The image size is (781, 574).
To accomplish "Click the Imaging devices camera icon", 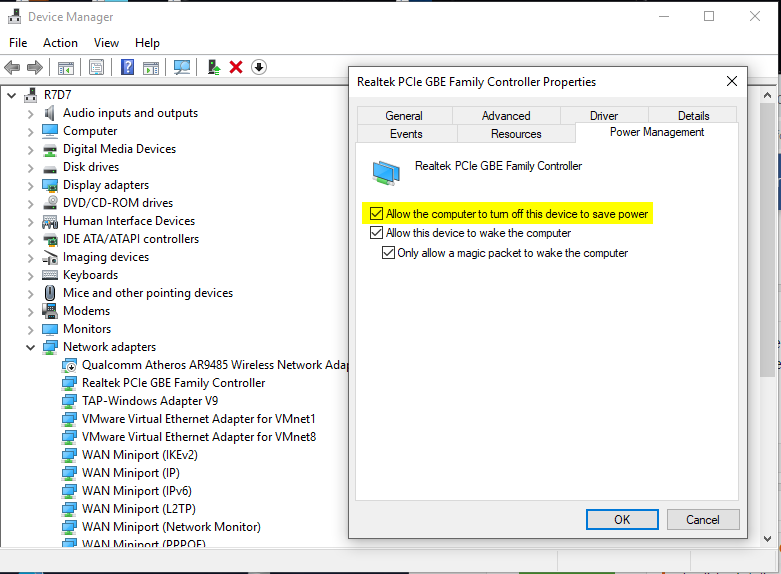I will [x=50, y=257].
